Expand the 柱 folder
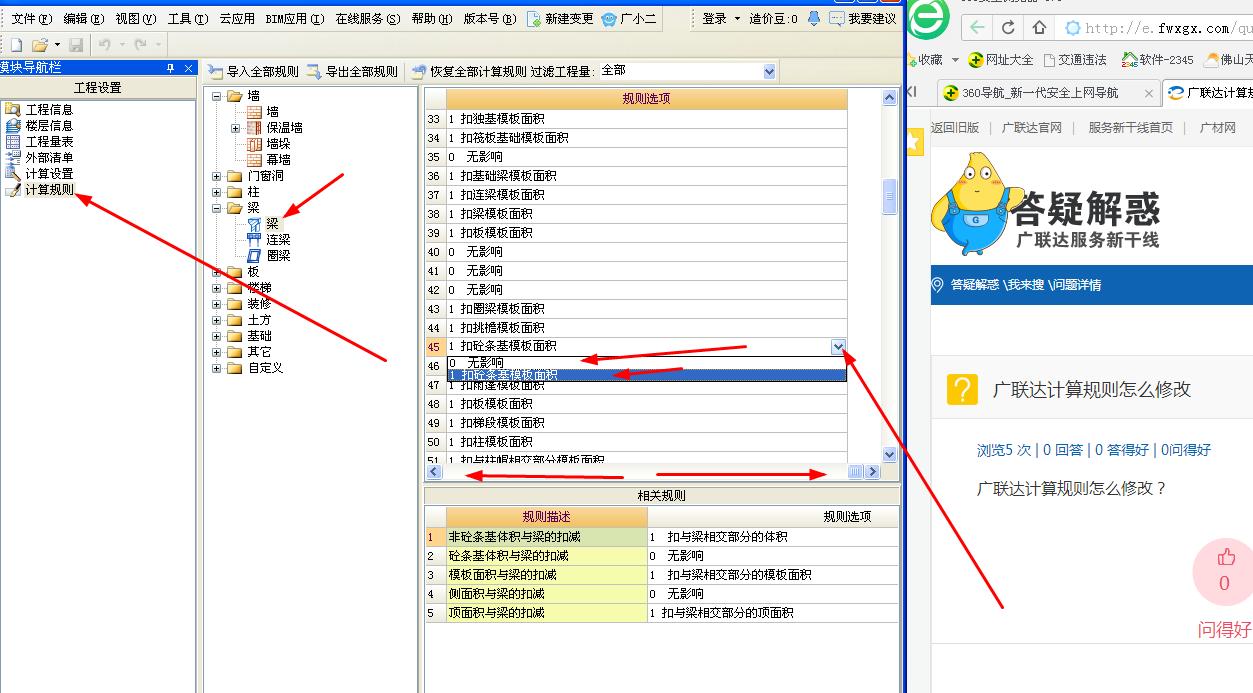The width and height of the screenshot is (1253, 693). [217, 192]
